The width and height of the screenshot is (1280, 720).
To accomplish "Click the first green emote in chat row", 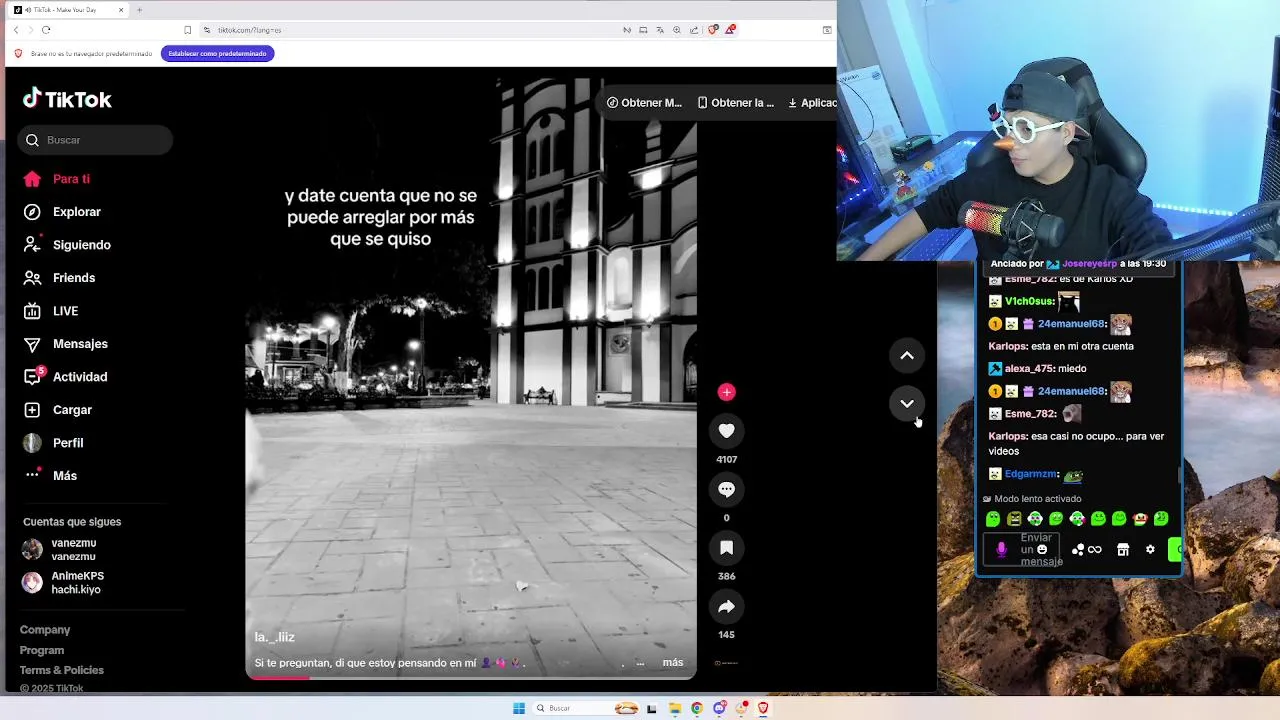I will pyautogui.click(x=993, y=519).
